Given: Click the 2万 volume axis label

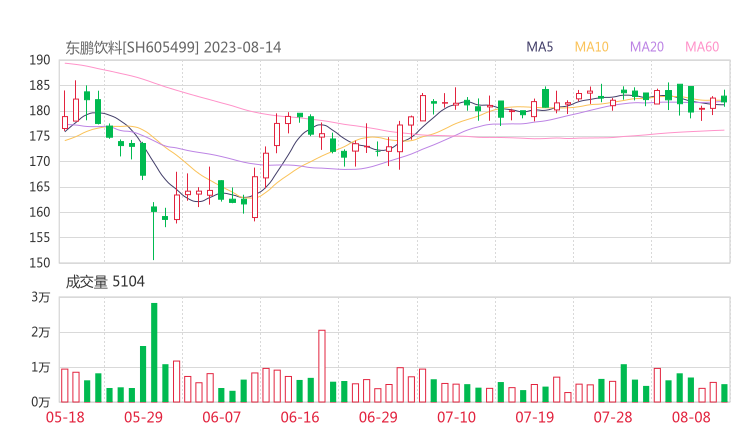Looking at the screenshot, I should point(41,332).
